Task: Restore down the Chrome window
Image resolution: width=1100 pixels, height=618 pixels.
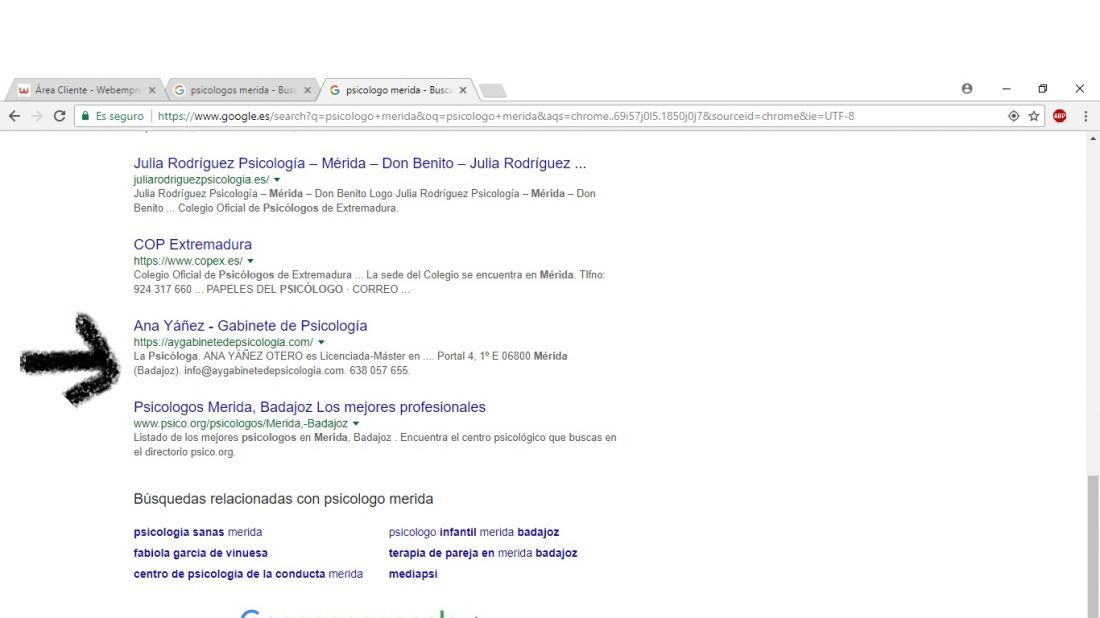Action: click(1042, 89)
